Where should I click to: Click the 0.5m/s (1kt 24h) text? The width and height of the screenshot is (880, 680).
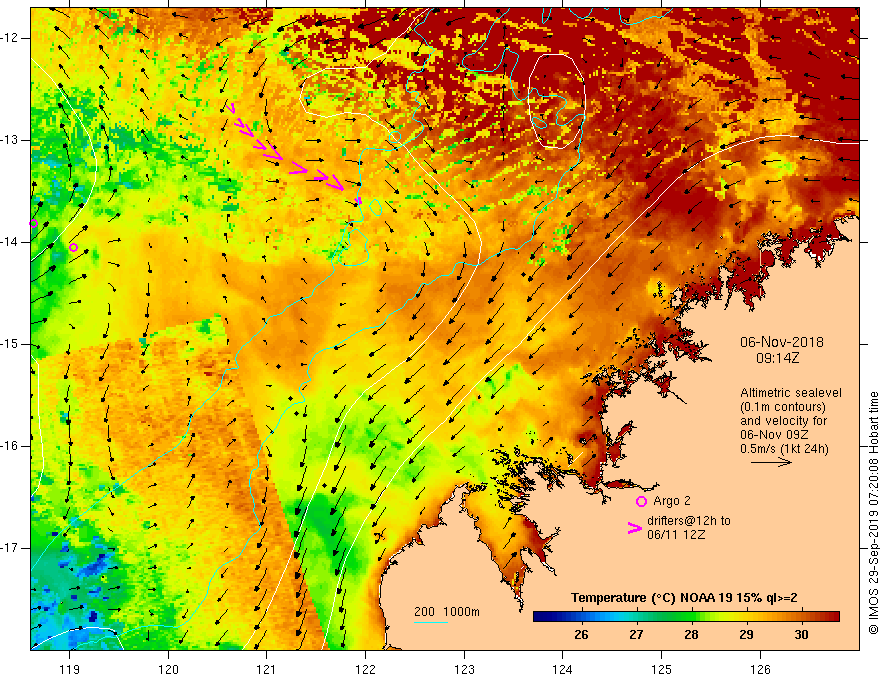pos(783,449)
